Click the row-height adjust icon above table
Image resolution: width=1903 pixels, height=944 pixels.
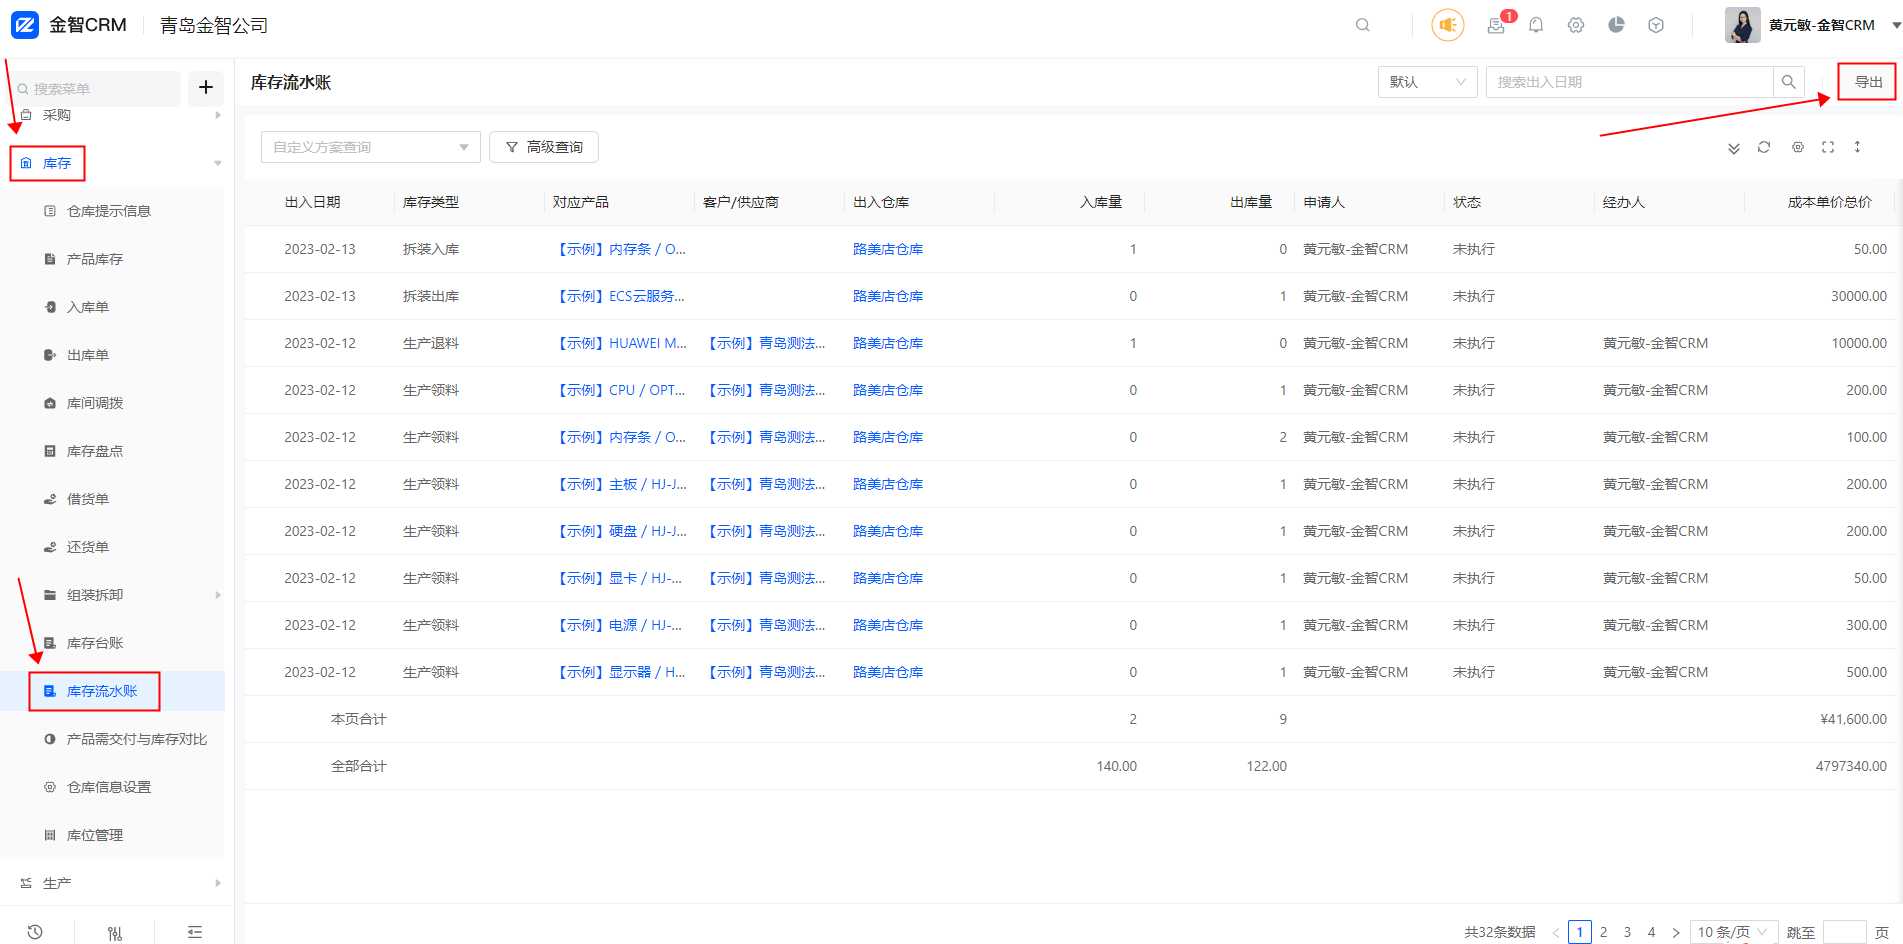1858,147
